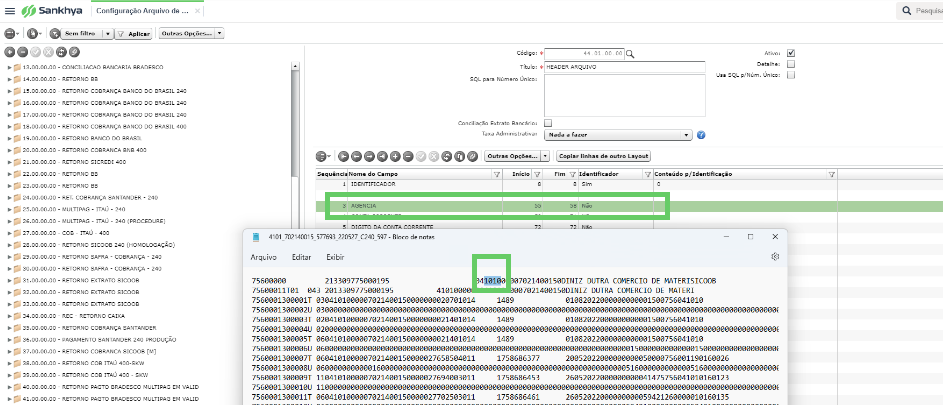Refresh the layout tree list
946x418 pixels.
click(62, 52)
